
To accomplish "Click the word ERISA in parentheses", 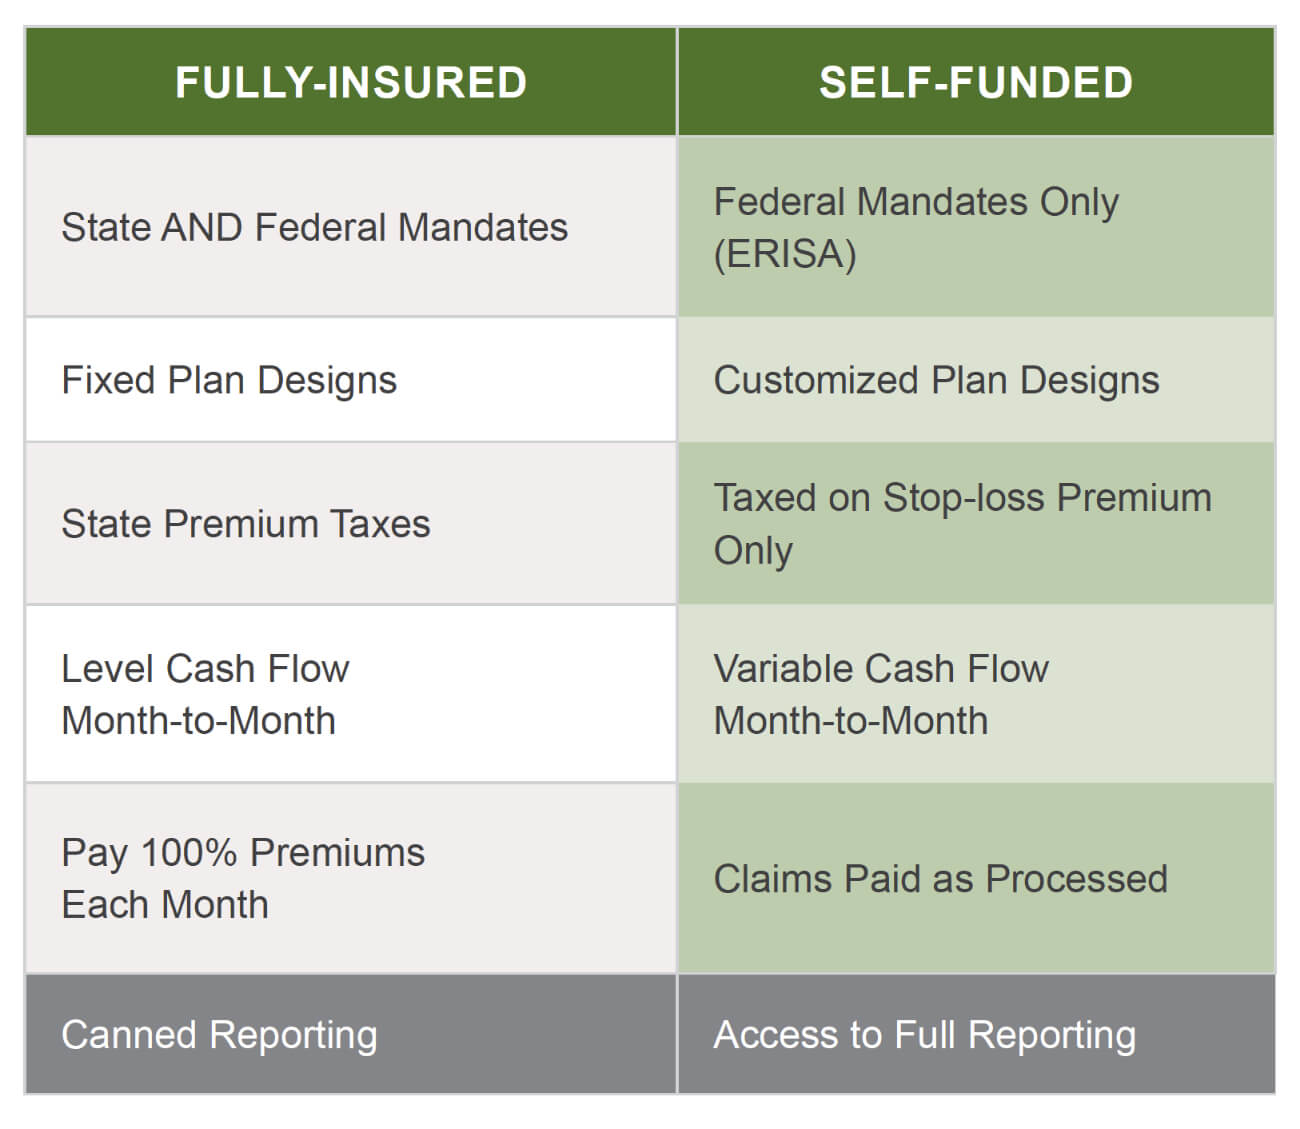I will (785, 254).
